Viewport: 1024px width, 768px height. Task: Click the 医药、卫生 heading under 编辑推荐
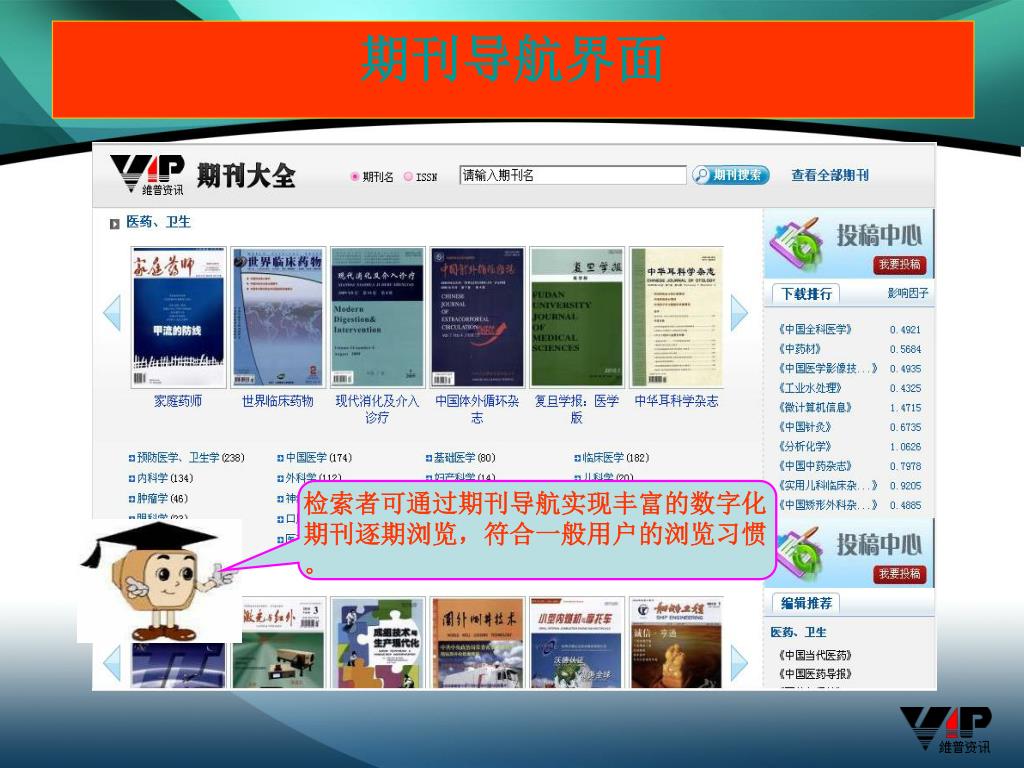coord(798,632)
